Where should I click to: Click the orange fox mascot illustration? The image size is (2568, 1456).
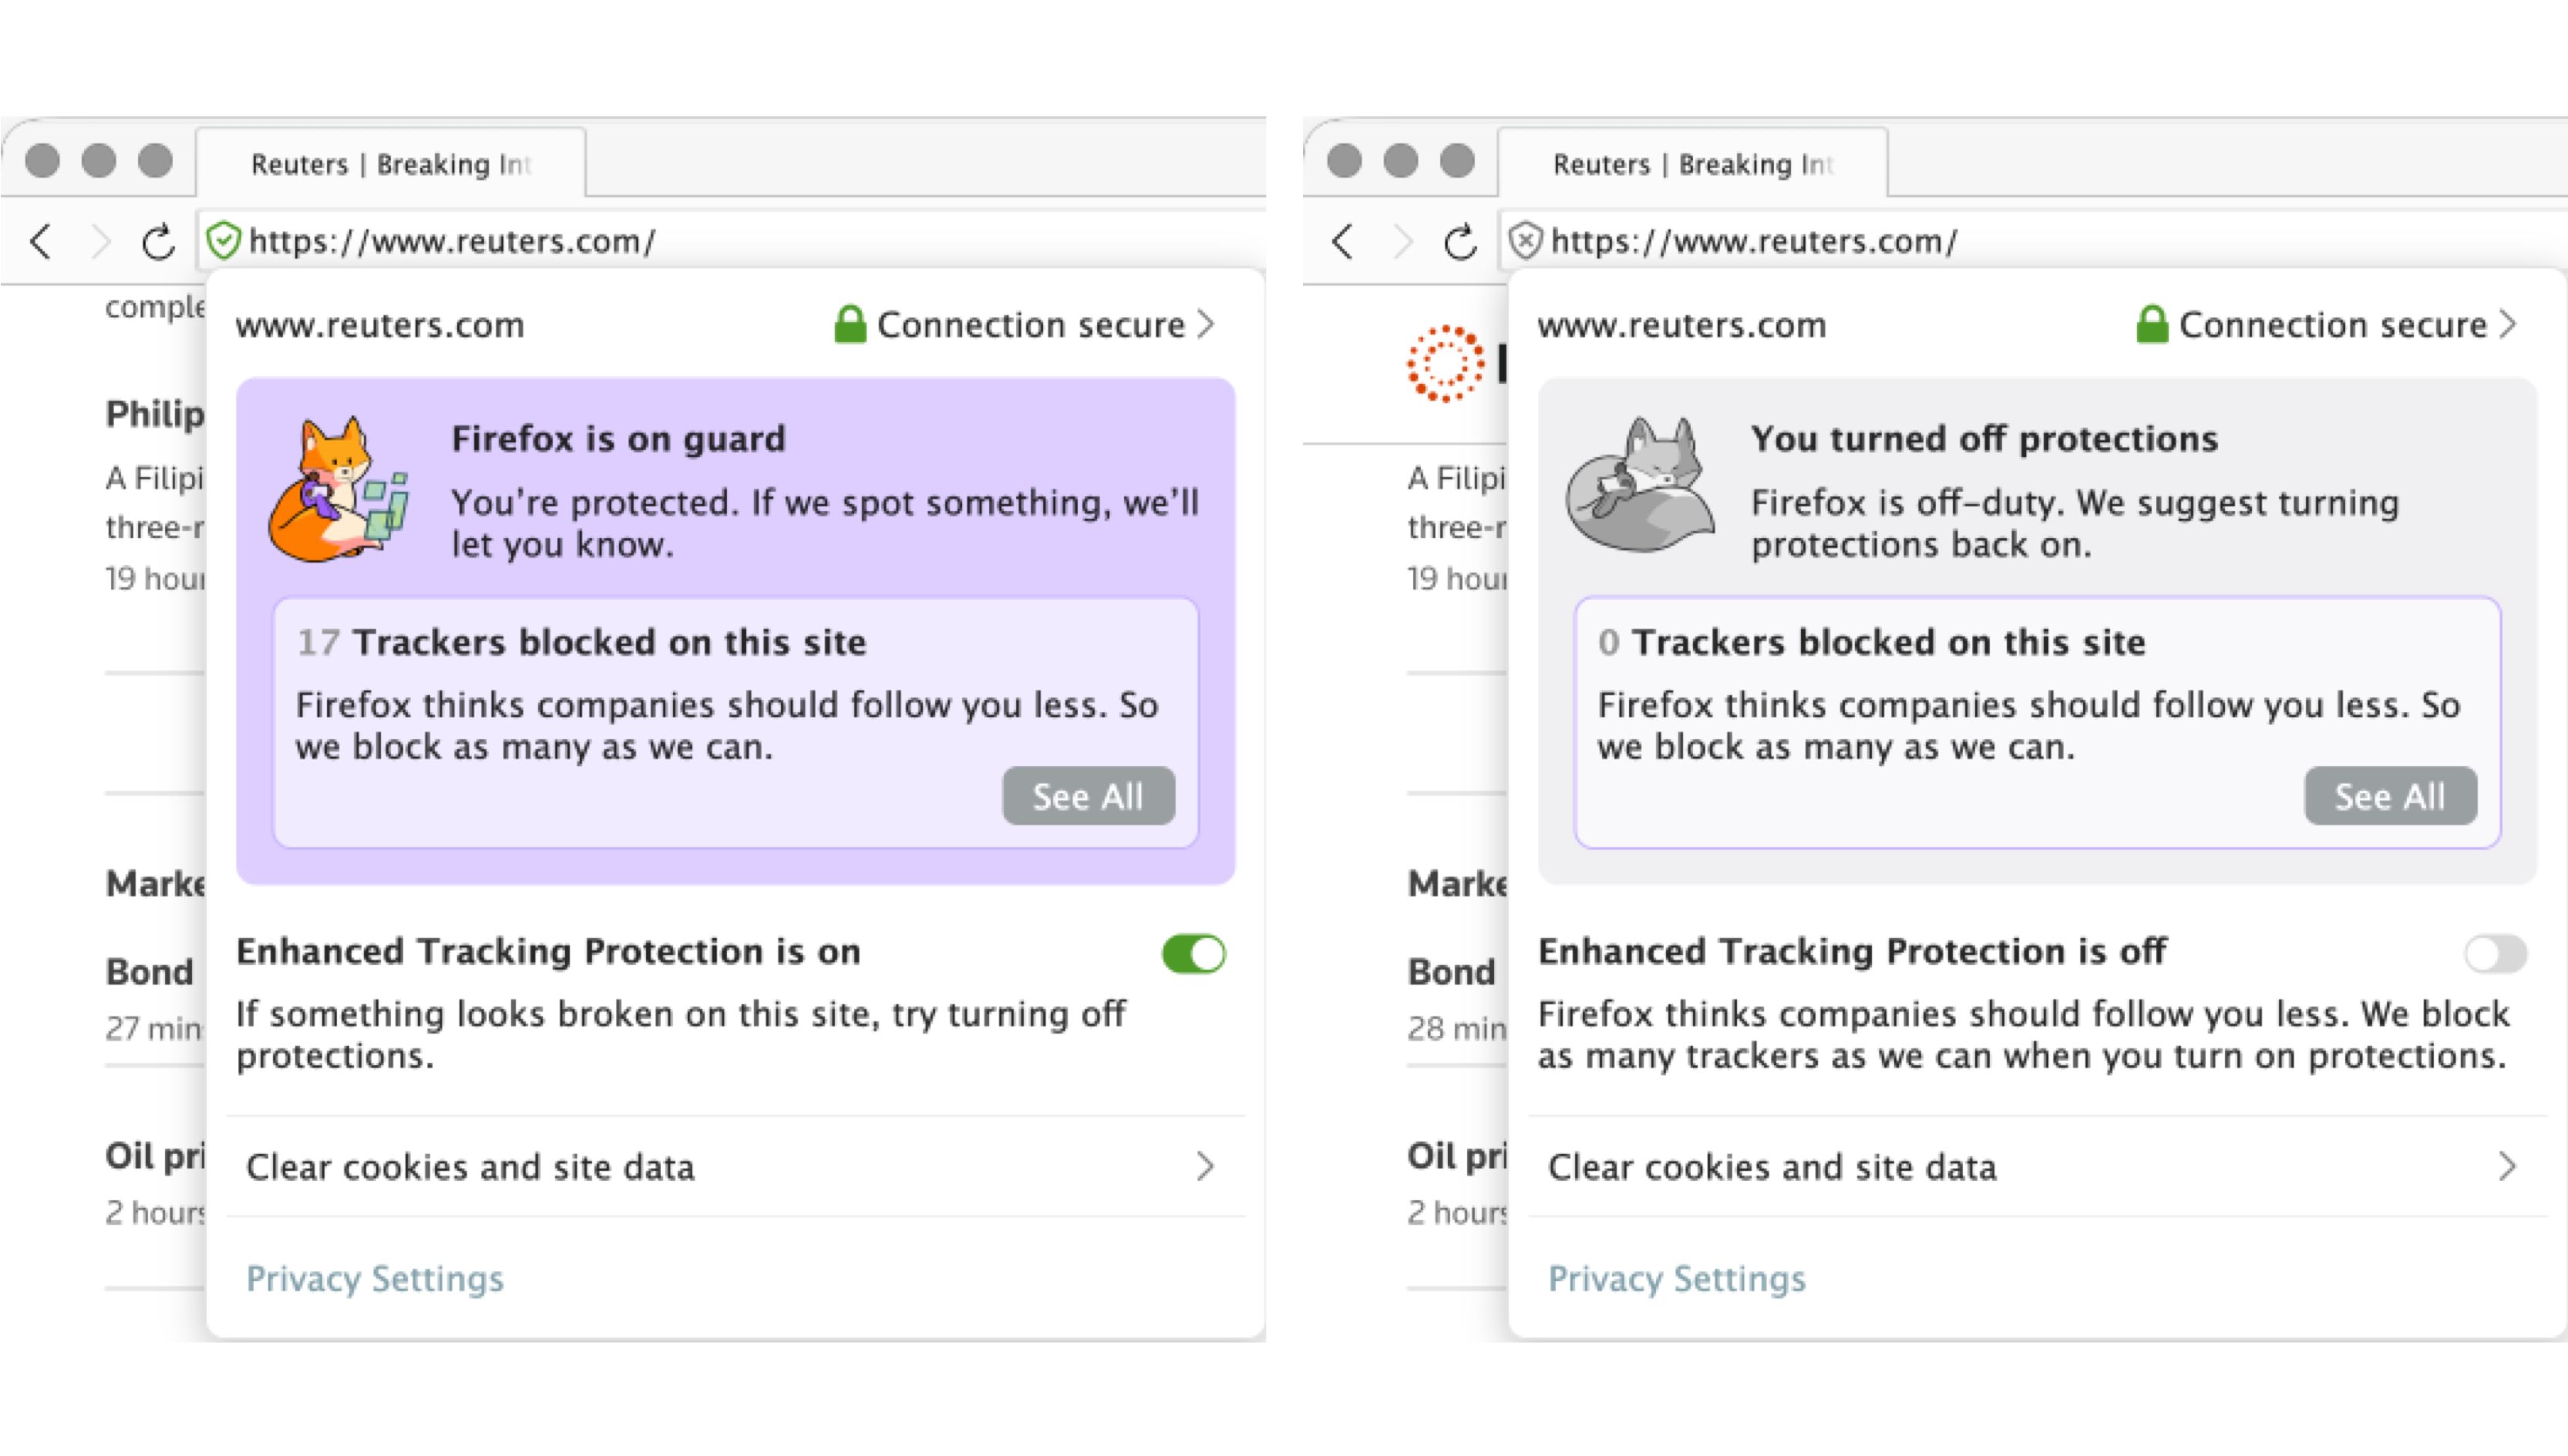(338, 490)
